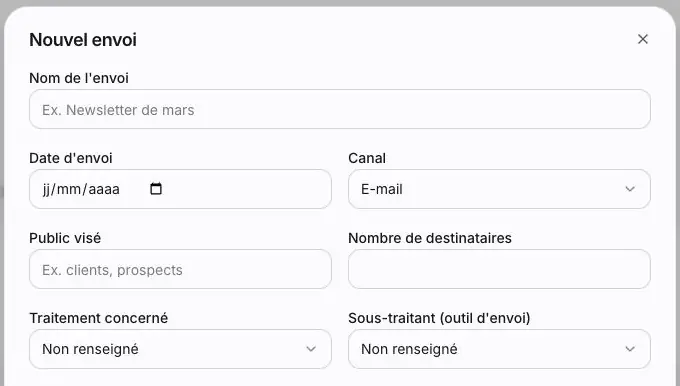Click the Nombre de destinataires label
This screenshot has height=386, width=680.
(x=430, y=238)
